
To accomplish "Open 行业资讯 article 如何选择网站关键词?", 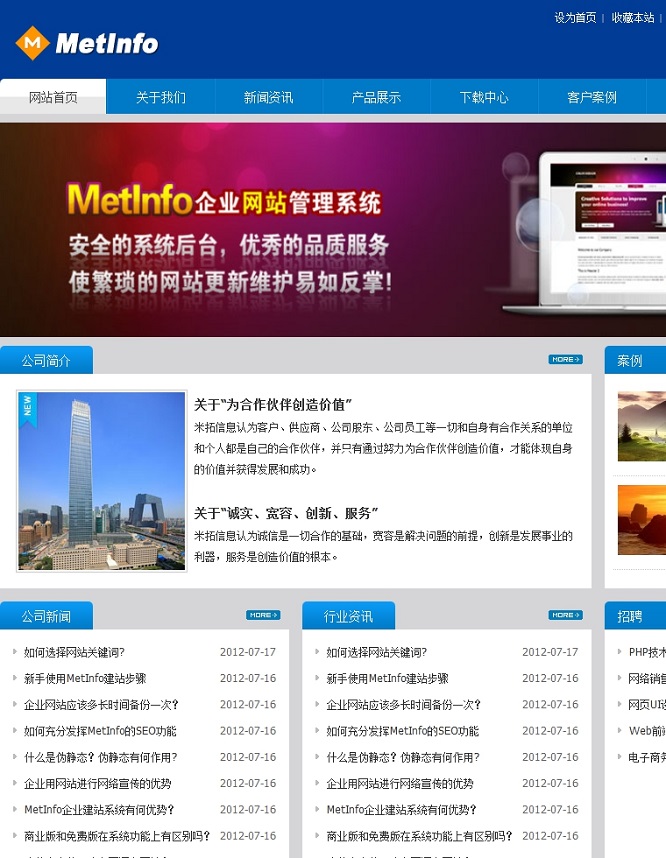I will coord(377,652).
